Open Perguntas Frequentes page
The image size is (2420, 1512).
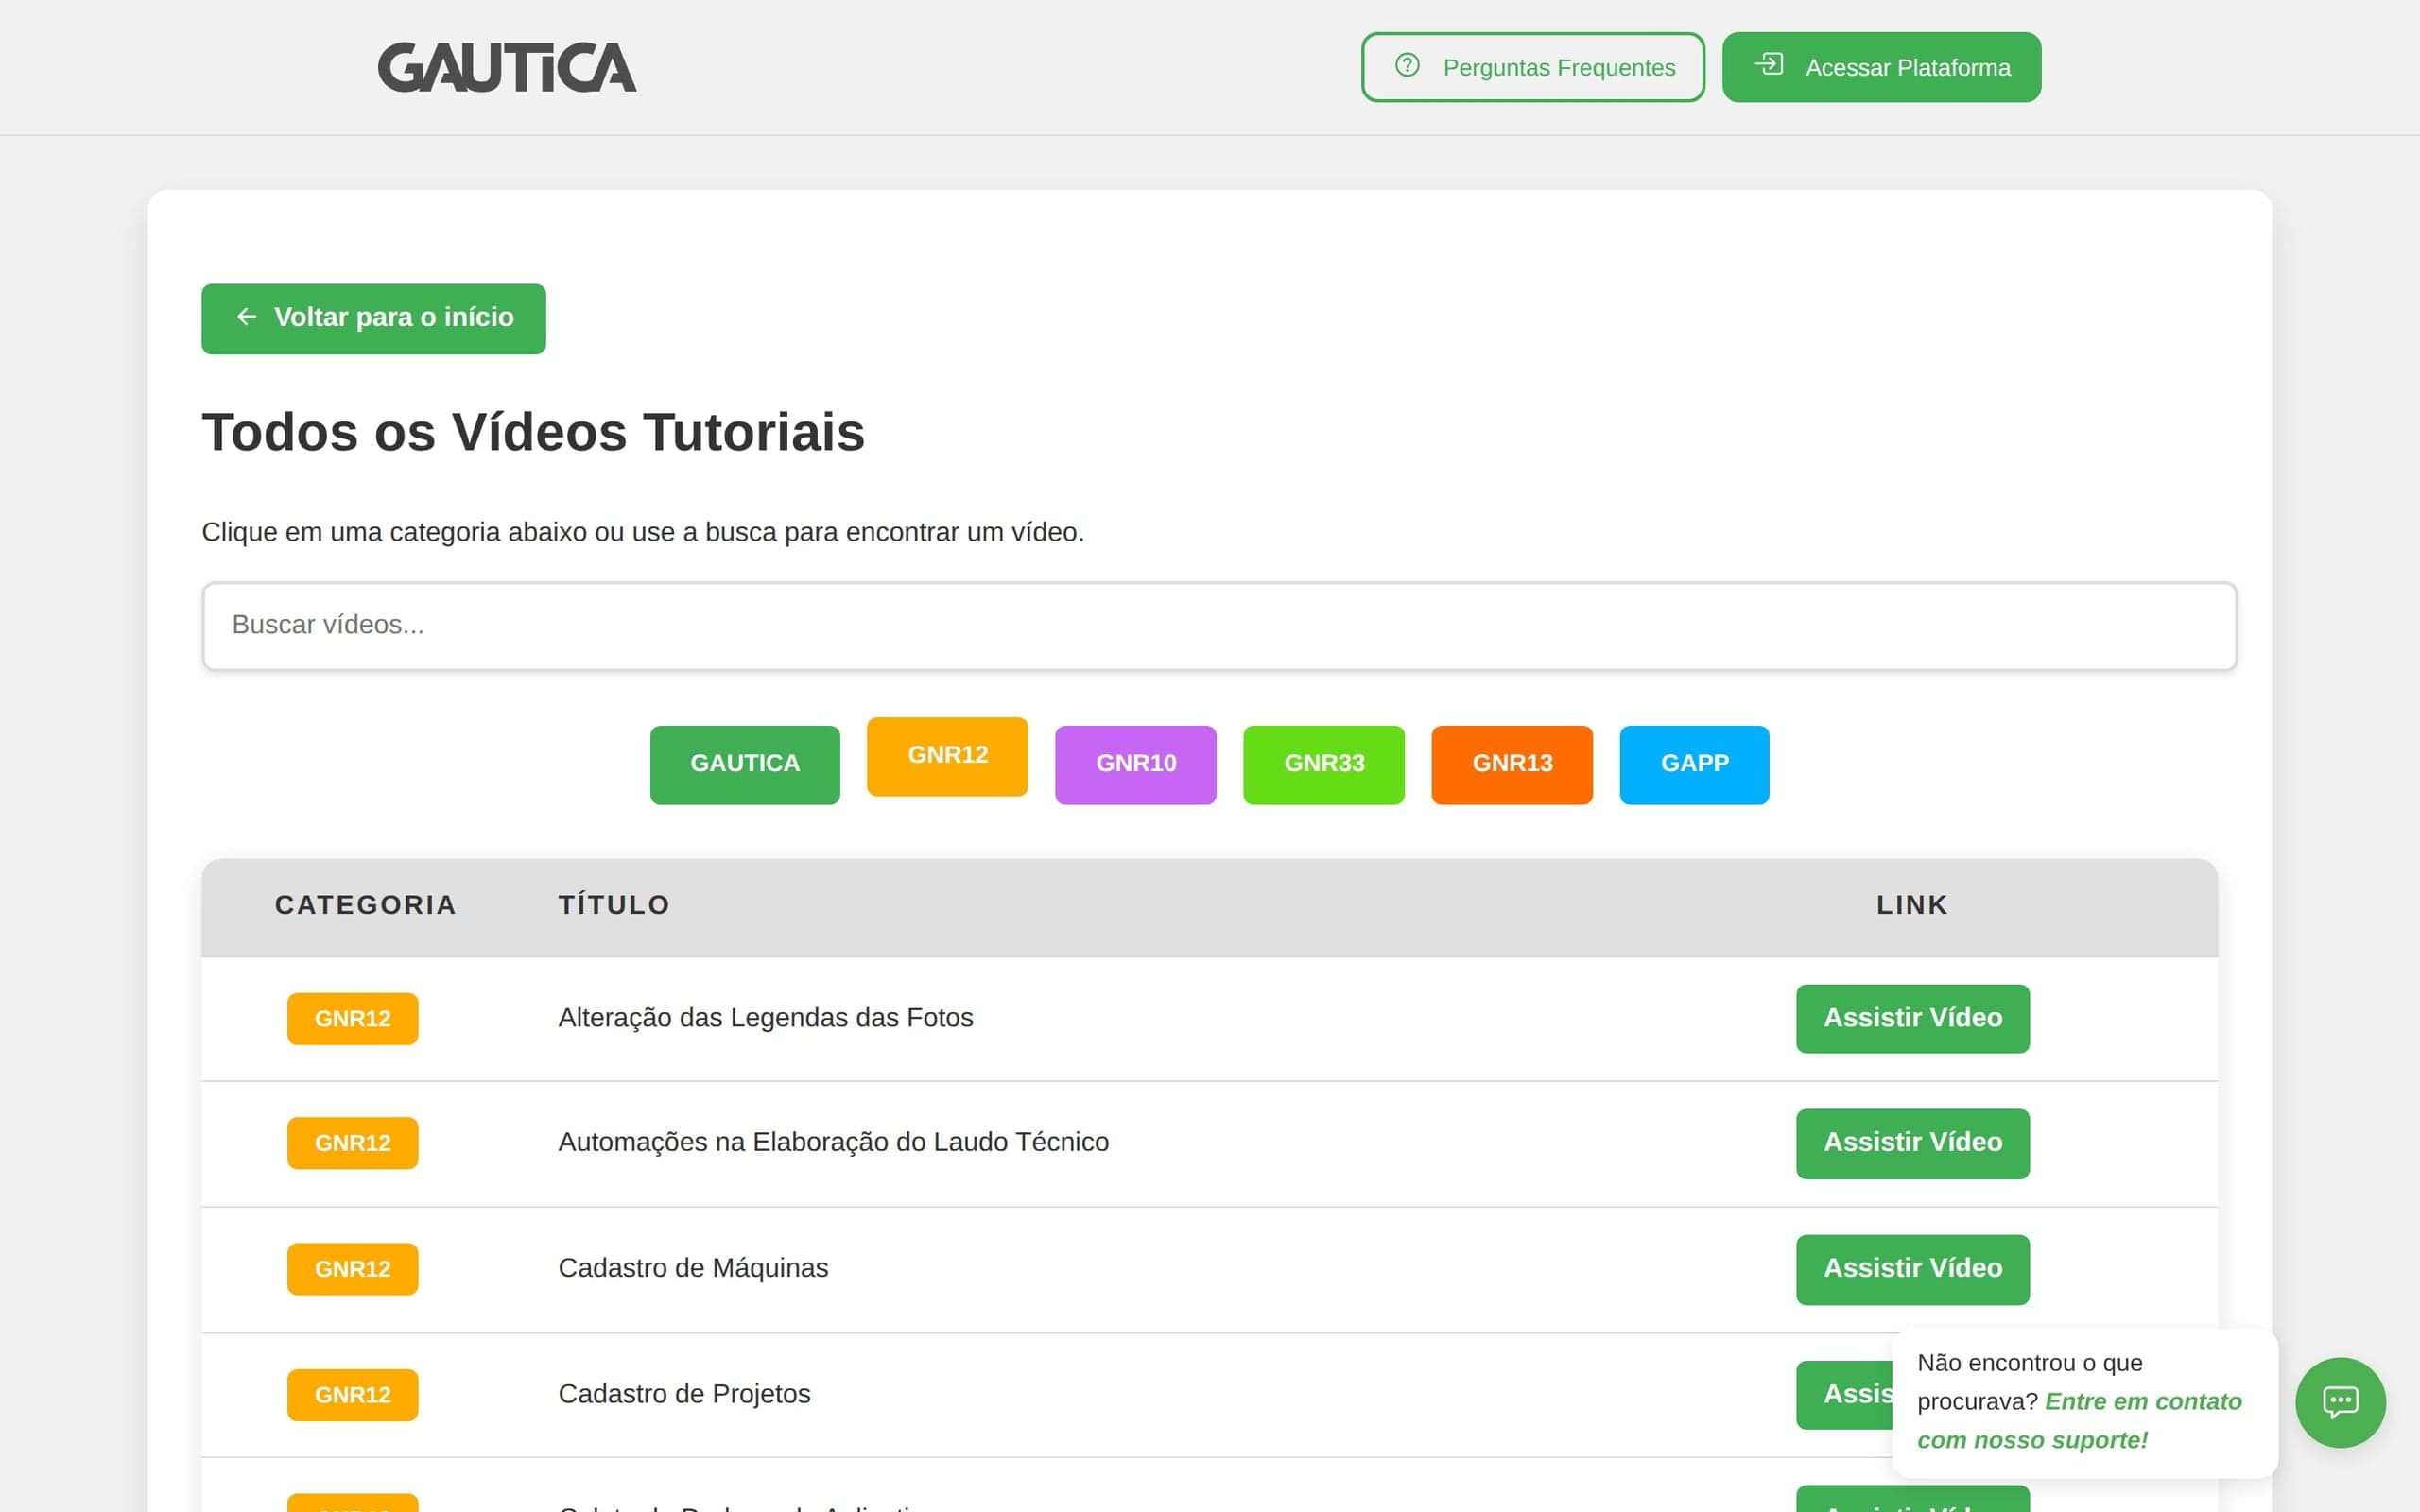(1533, 67)
